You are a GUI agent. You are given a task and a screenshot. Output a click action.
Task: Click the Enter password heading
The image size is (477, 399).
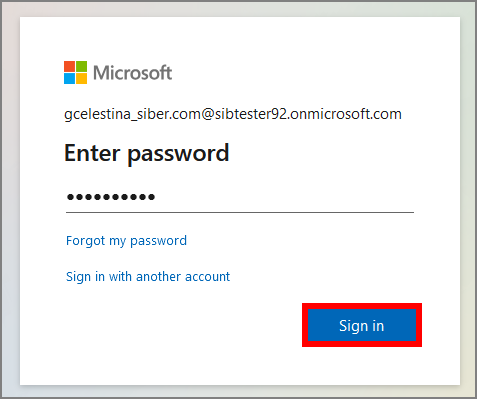click(147, 153)
